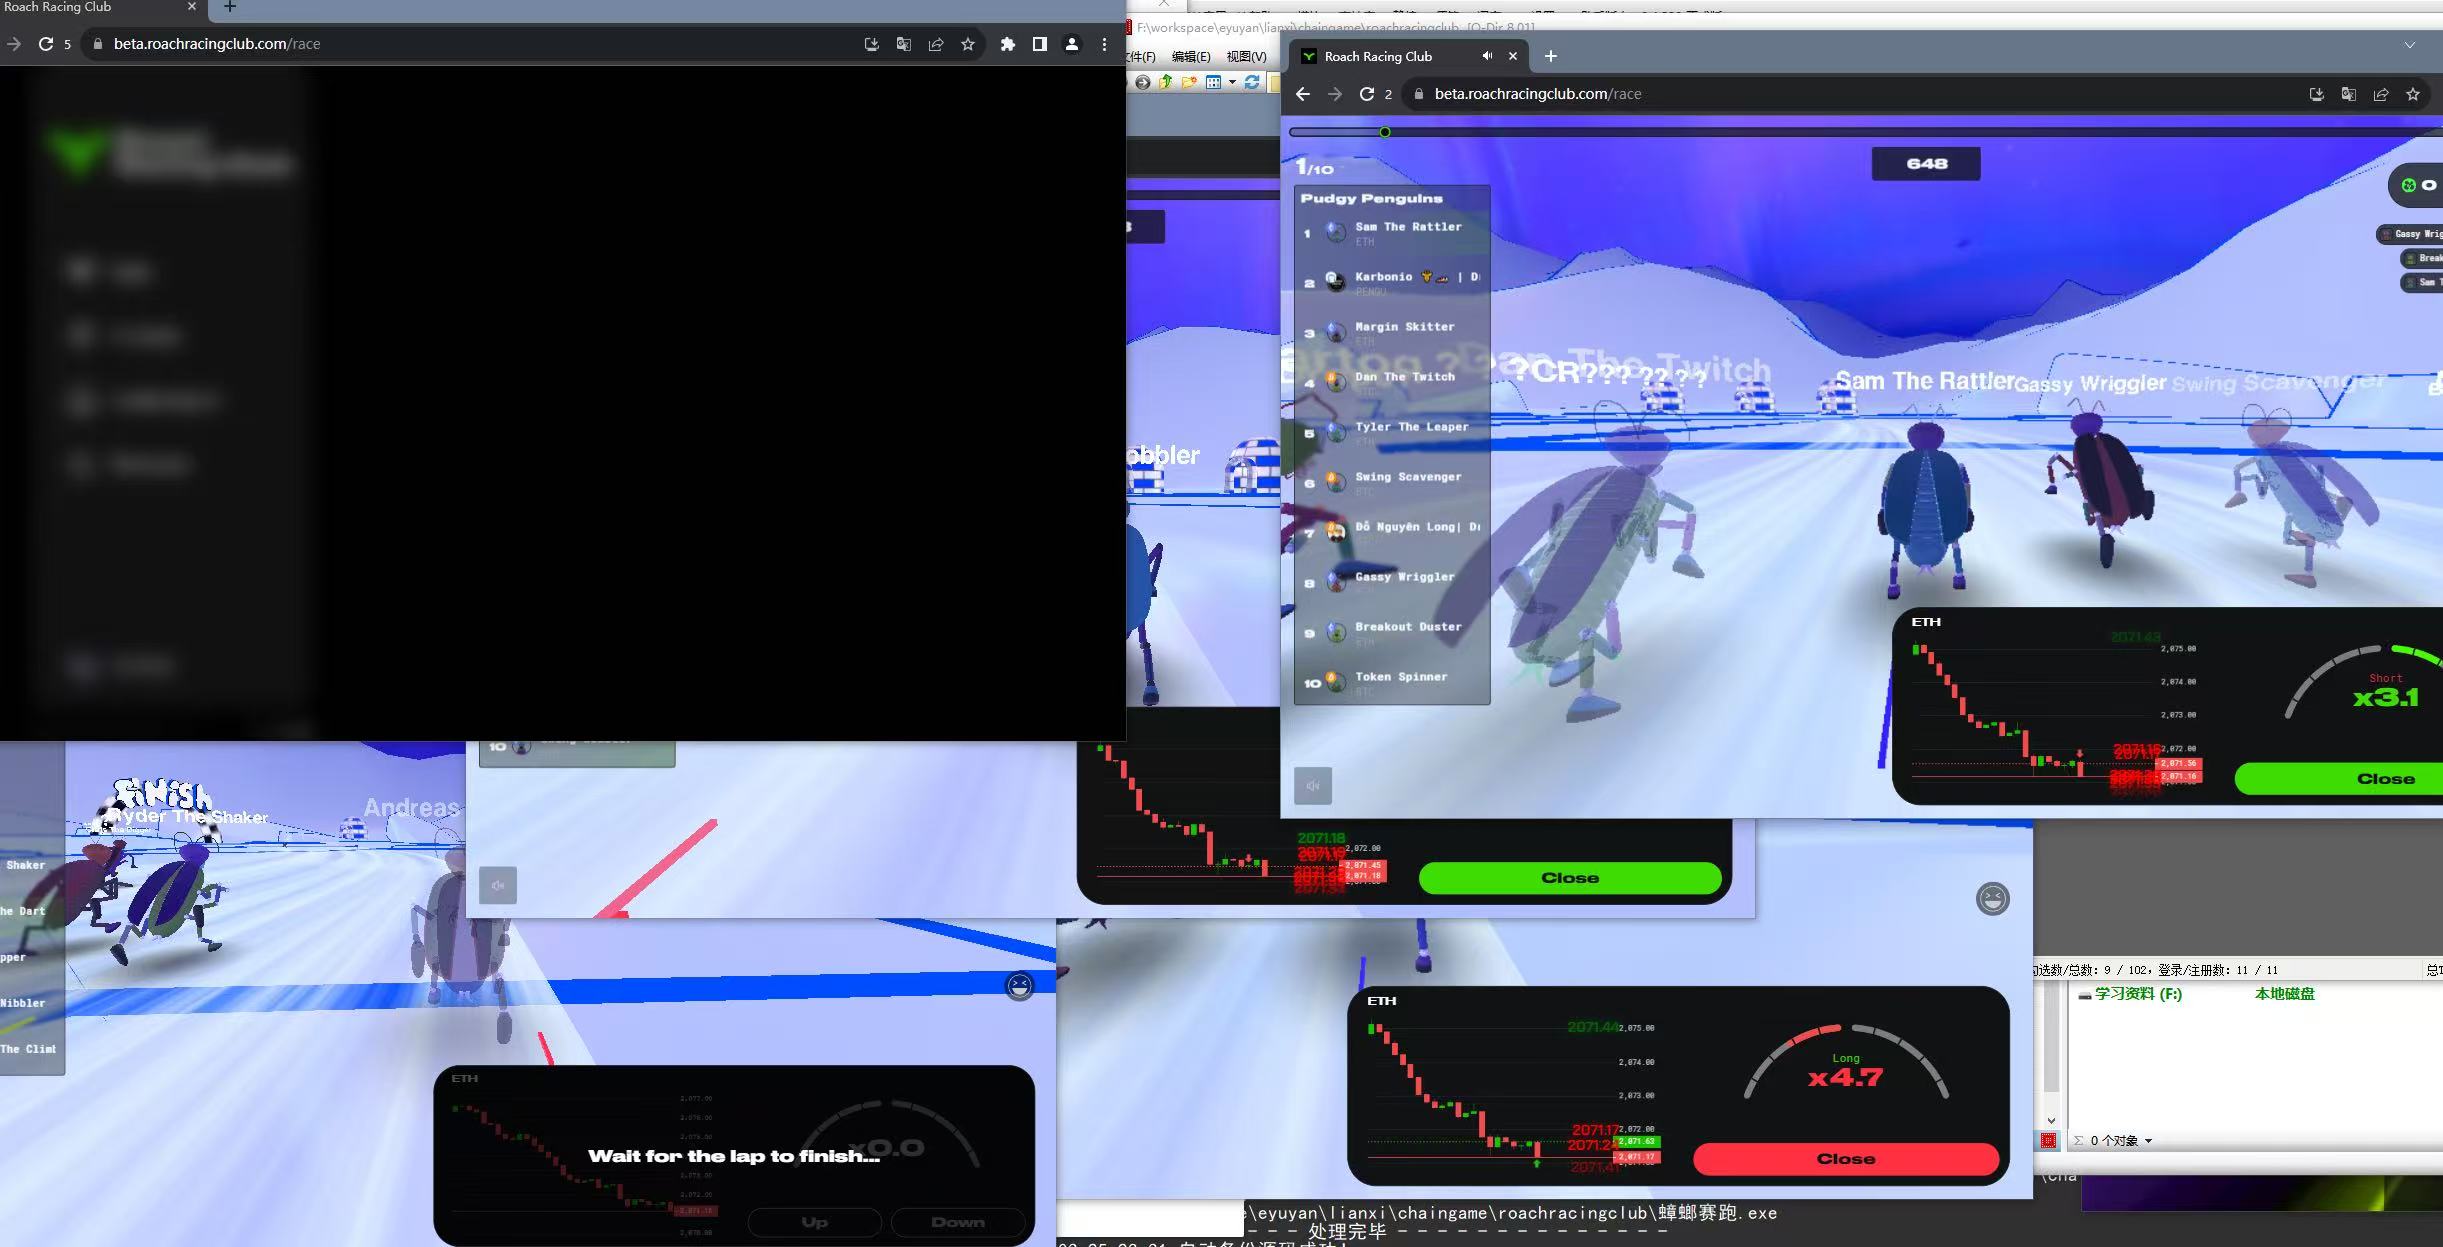Select 'Token Spinner' in the leaderboard
The image size is (2443, 1247).
pos(1392,683)
